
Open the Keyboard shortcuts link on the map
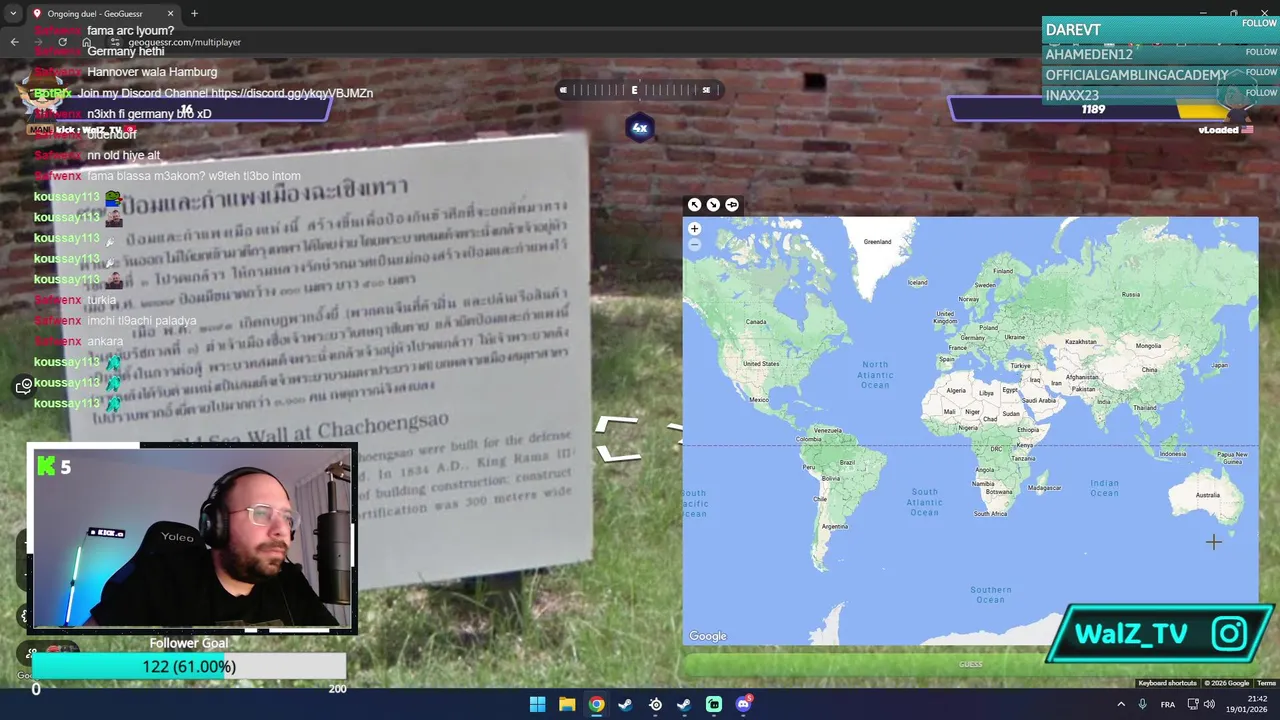1167,683
